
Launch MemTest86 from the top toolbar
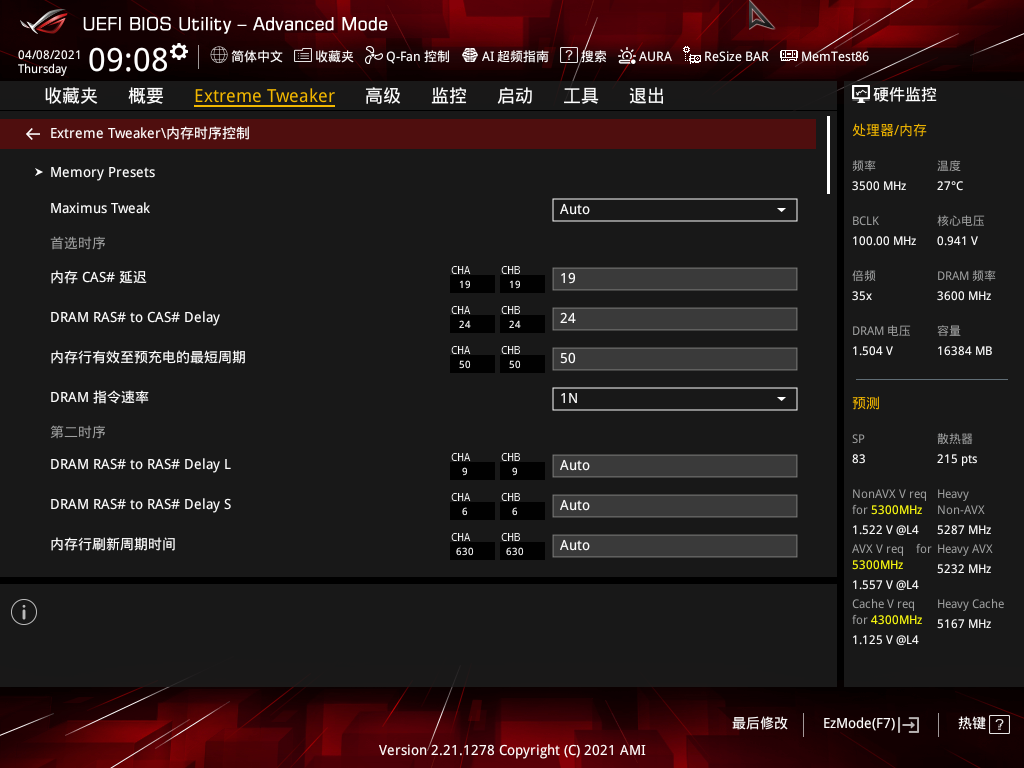pos(789,56)
